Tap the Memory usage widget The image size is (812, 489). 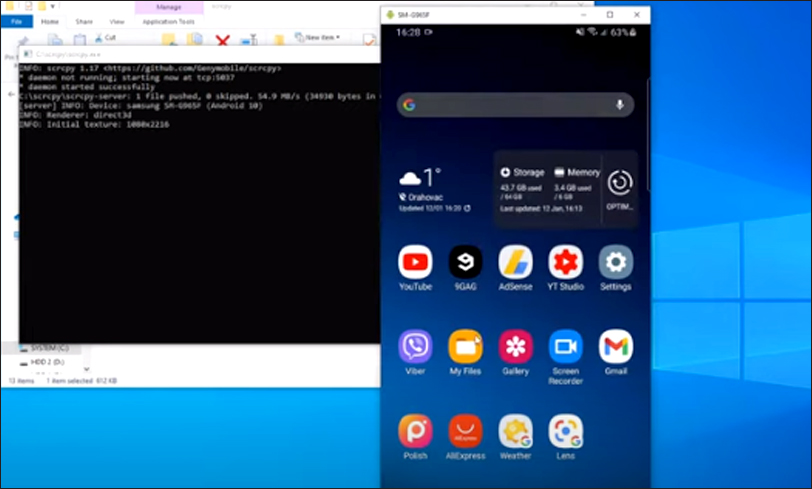(576, 184)
